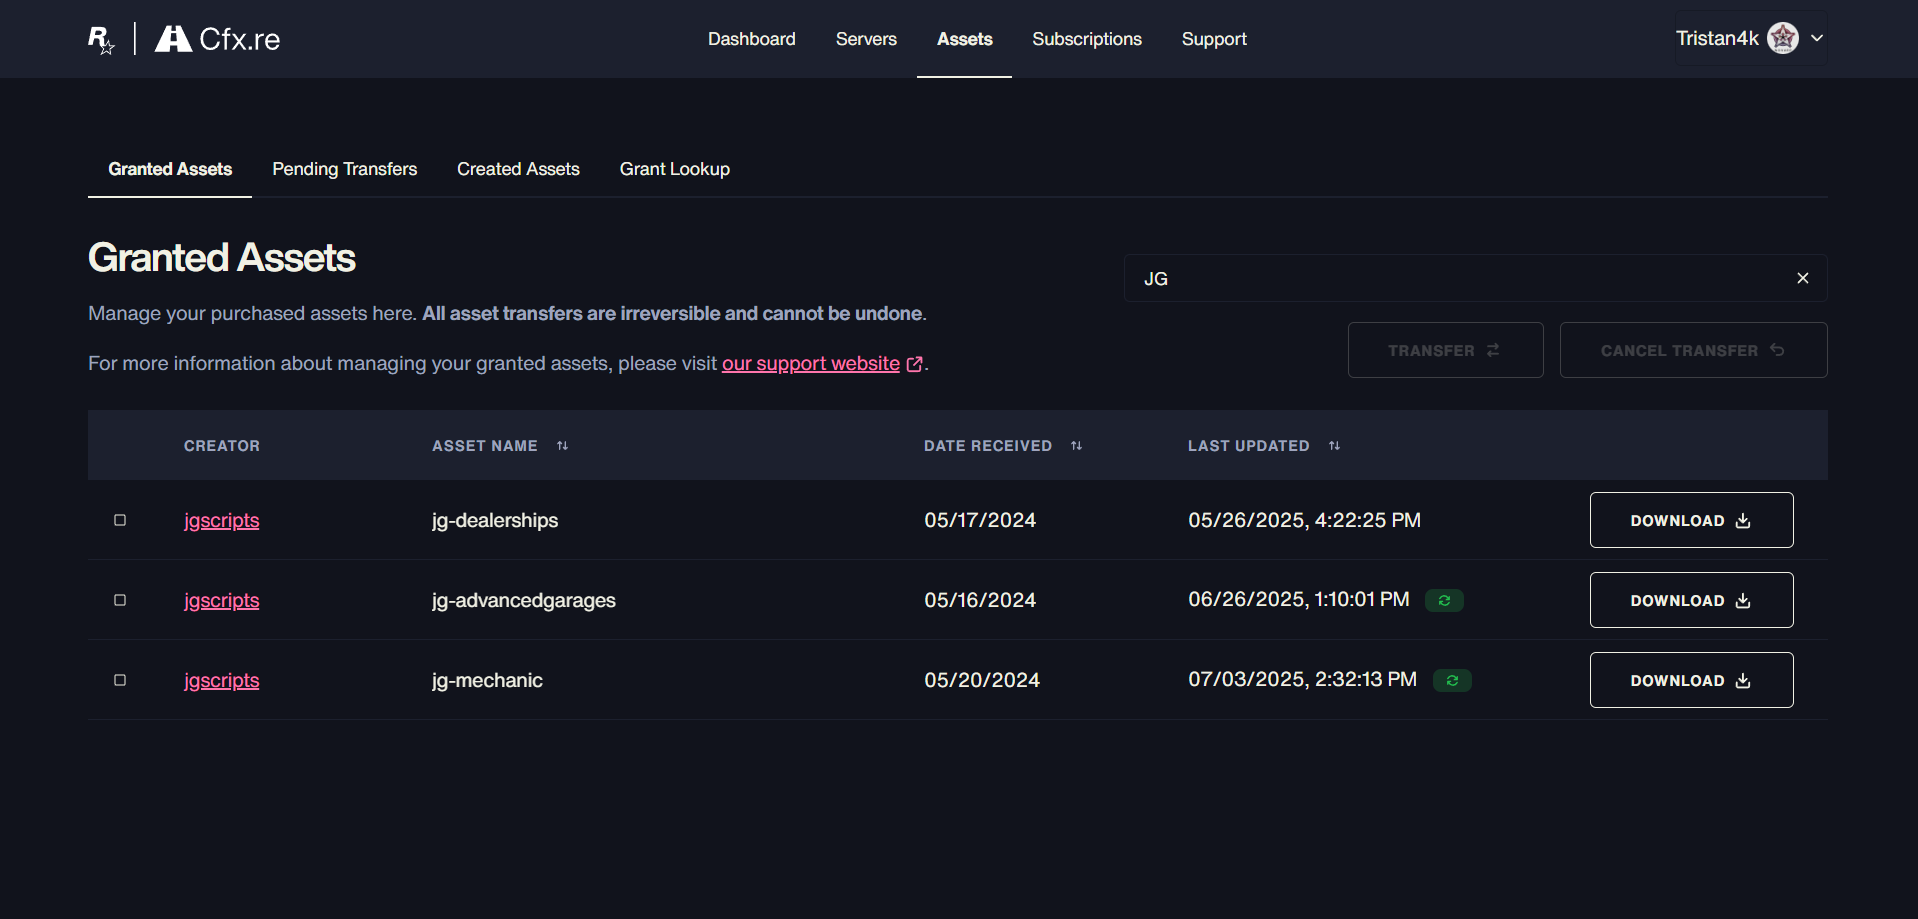Click green refresh badge on jg-mechanic row
Screen dimensions: 1918x919
point(1452,680)
